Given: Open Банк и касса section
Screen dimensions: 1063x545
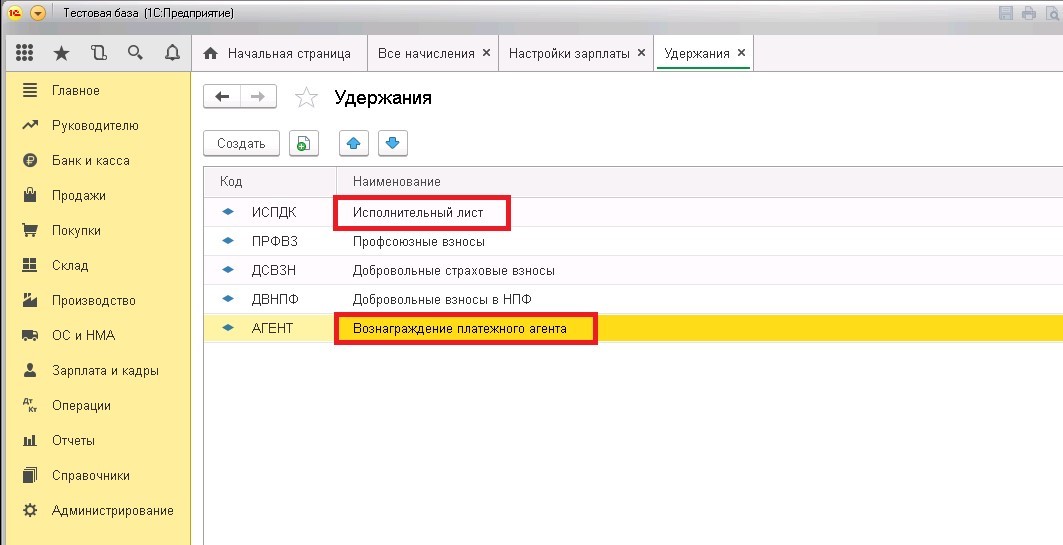Looking at the screenshot, I should [x=96, y=161].
